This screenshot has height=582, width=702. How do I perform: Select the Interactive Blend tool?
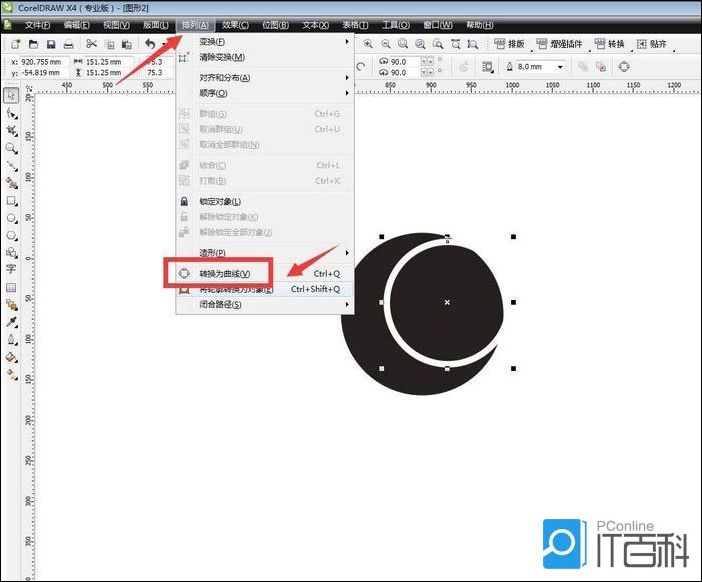coord(11,305)
